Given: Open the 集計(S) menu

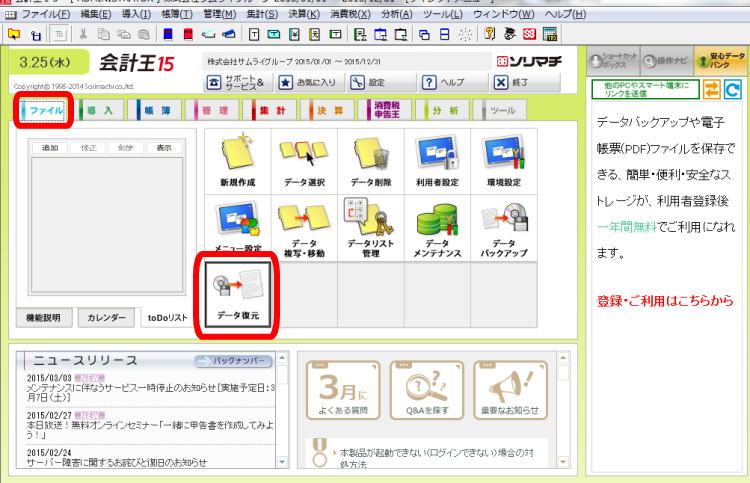Looking at the screenshot, I should (264, 15).
